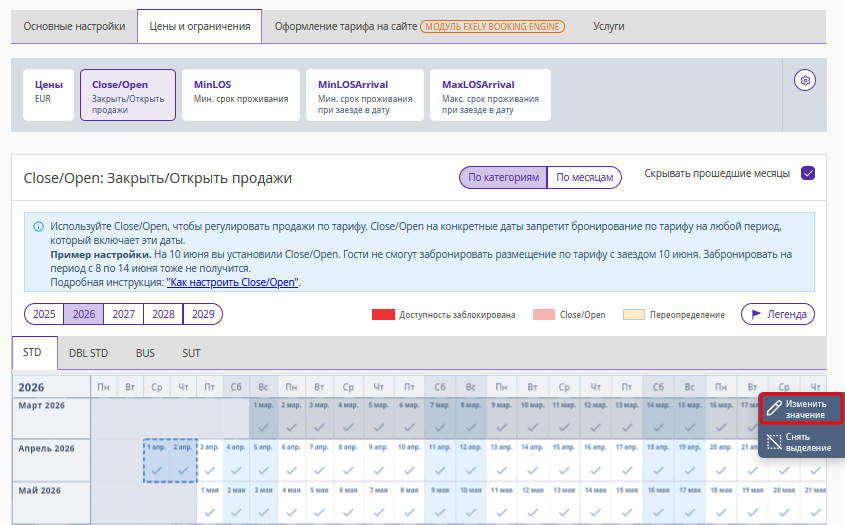Screen dimensions: 845x525
Task: Open settings gear icon at right
Action: click(x=806, y=80)
